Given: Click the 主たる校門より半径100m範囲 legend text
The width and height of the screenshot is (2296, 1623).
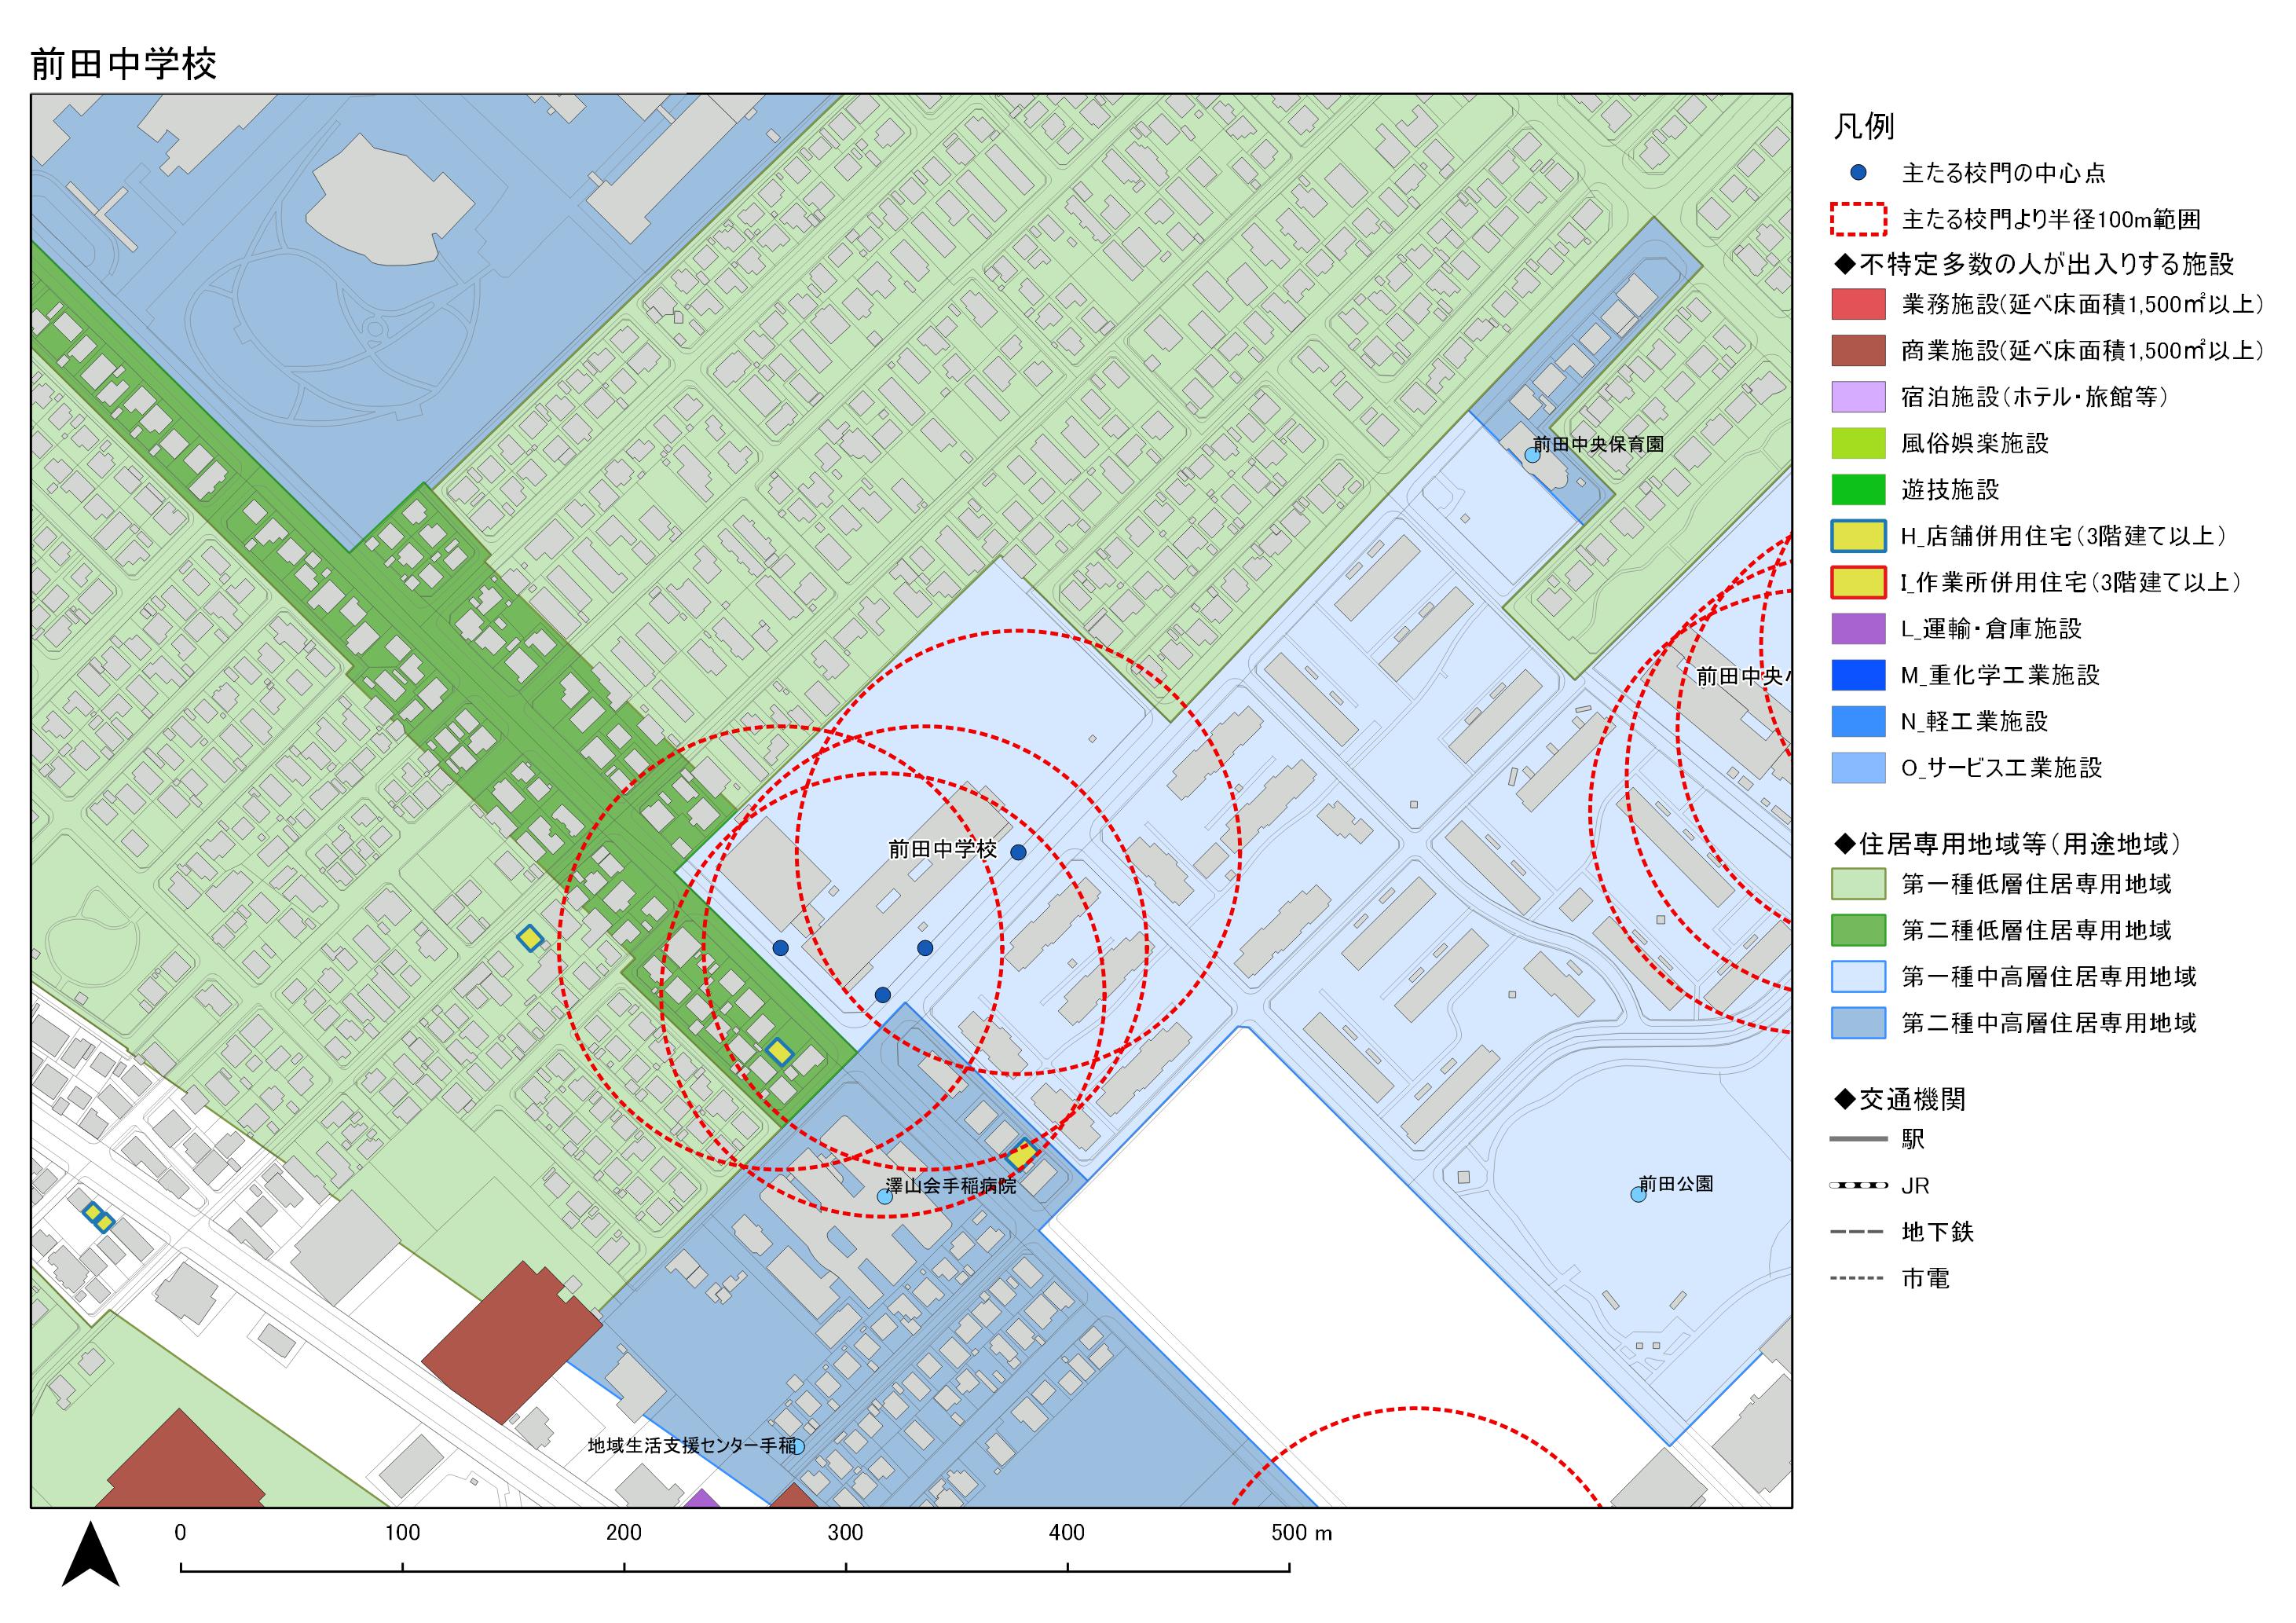Looking at the screenshot, I should 2050,220.
